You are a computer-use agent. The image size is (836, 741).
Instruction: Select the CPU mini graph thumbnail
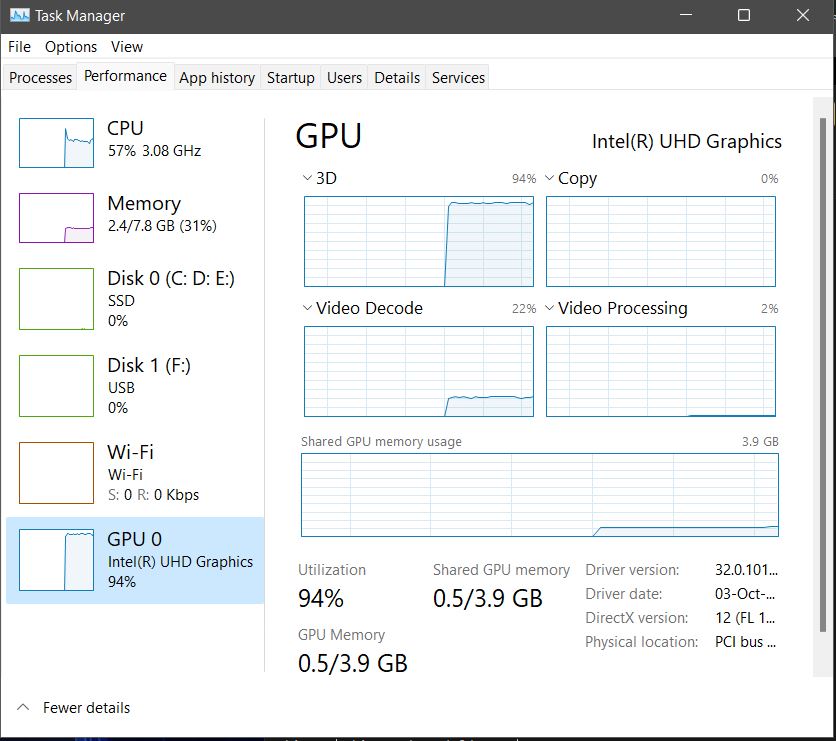pos(56,142)
